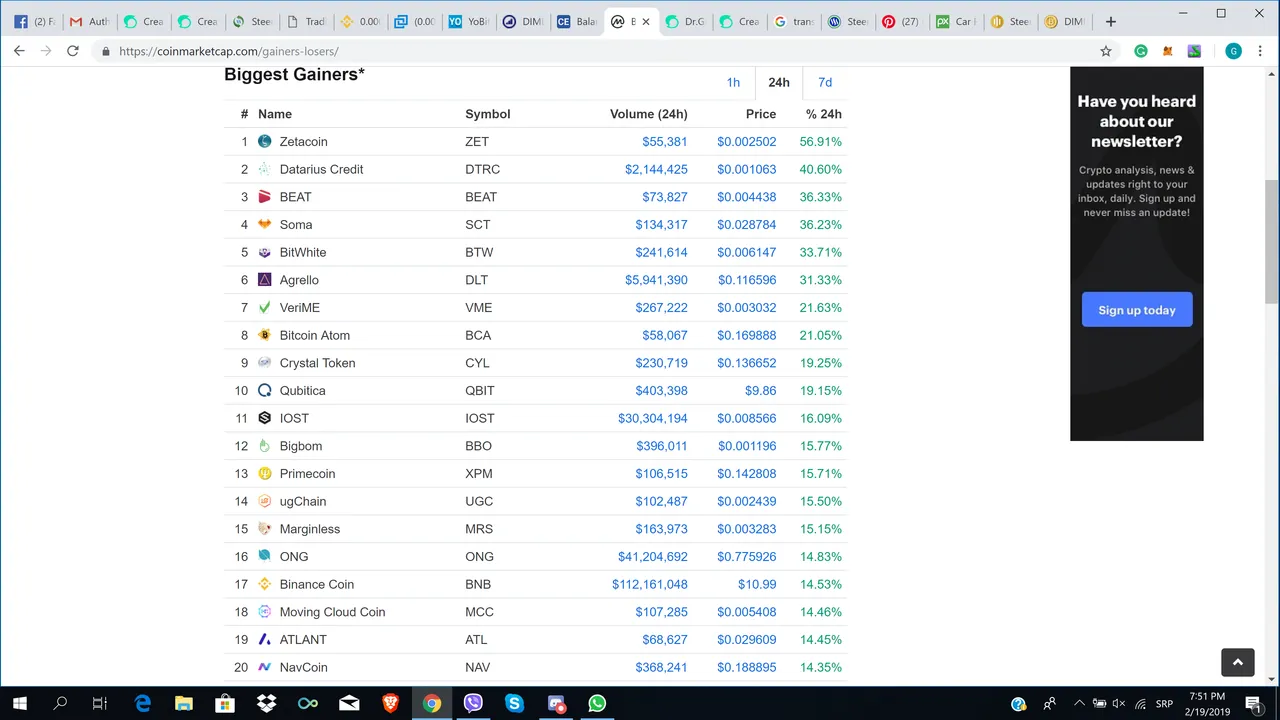
Task: Open Microsoft Edge from taskbar
Action: pos(141,704)
